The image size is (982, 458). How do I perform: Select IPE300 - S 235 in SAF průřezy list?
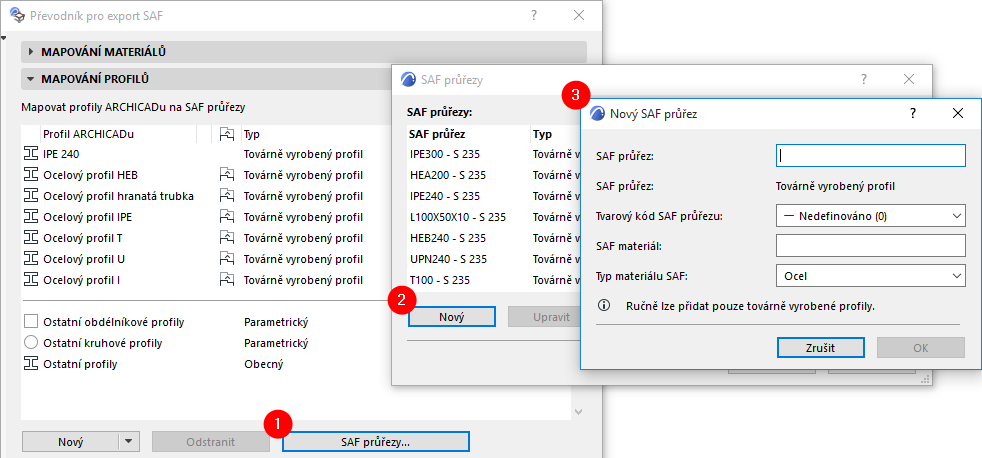point(494,154)
